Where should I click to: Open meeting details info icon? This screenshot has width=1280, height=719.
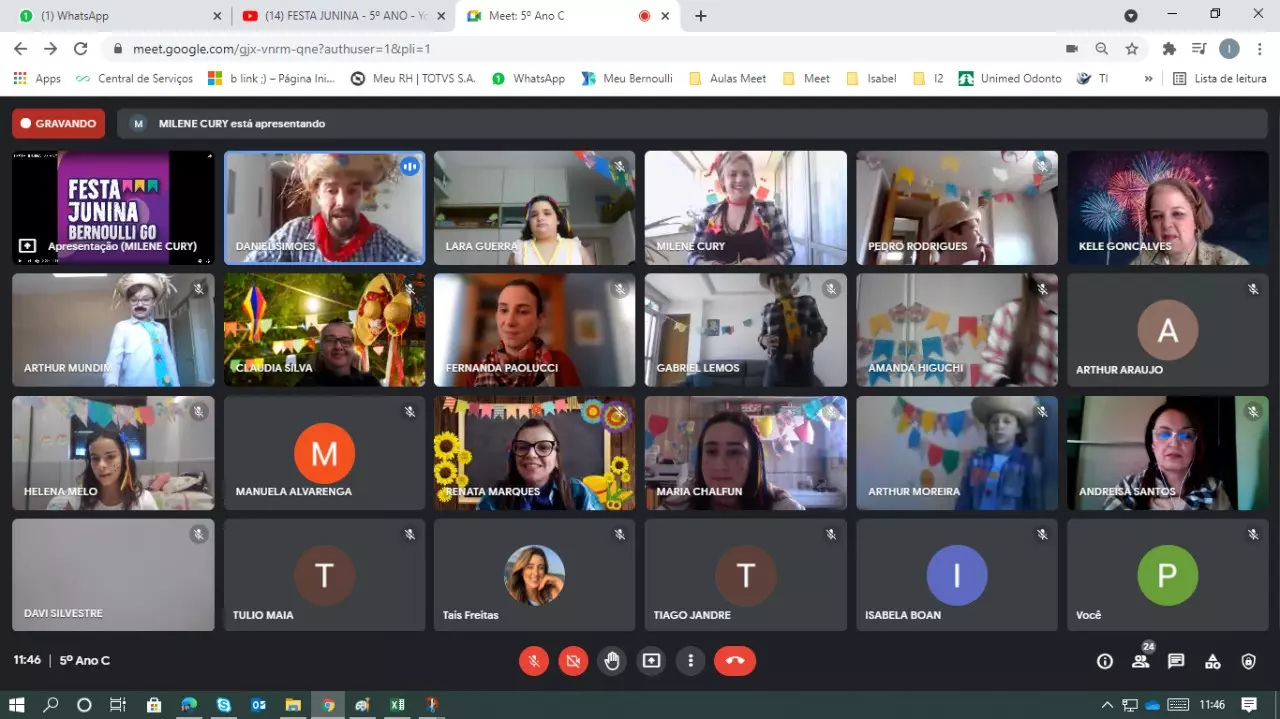coord(1104,661)
